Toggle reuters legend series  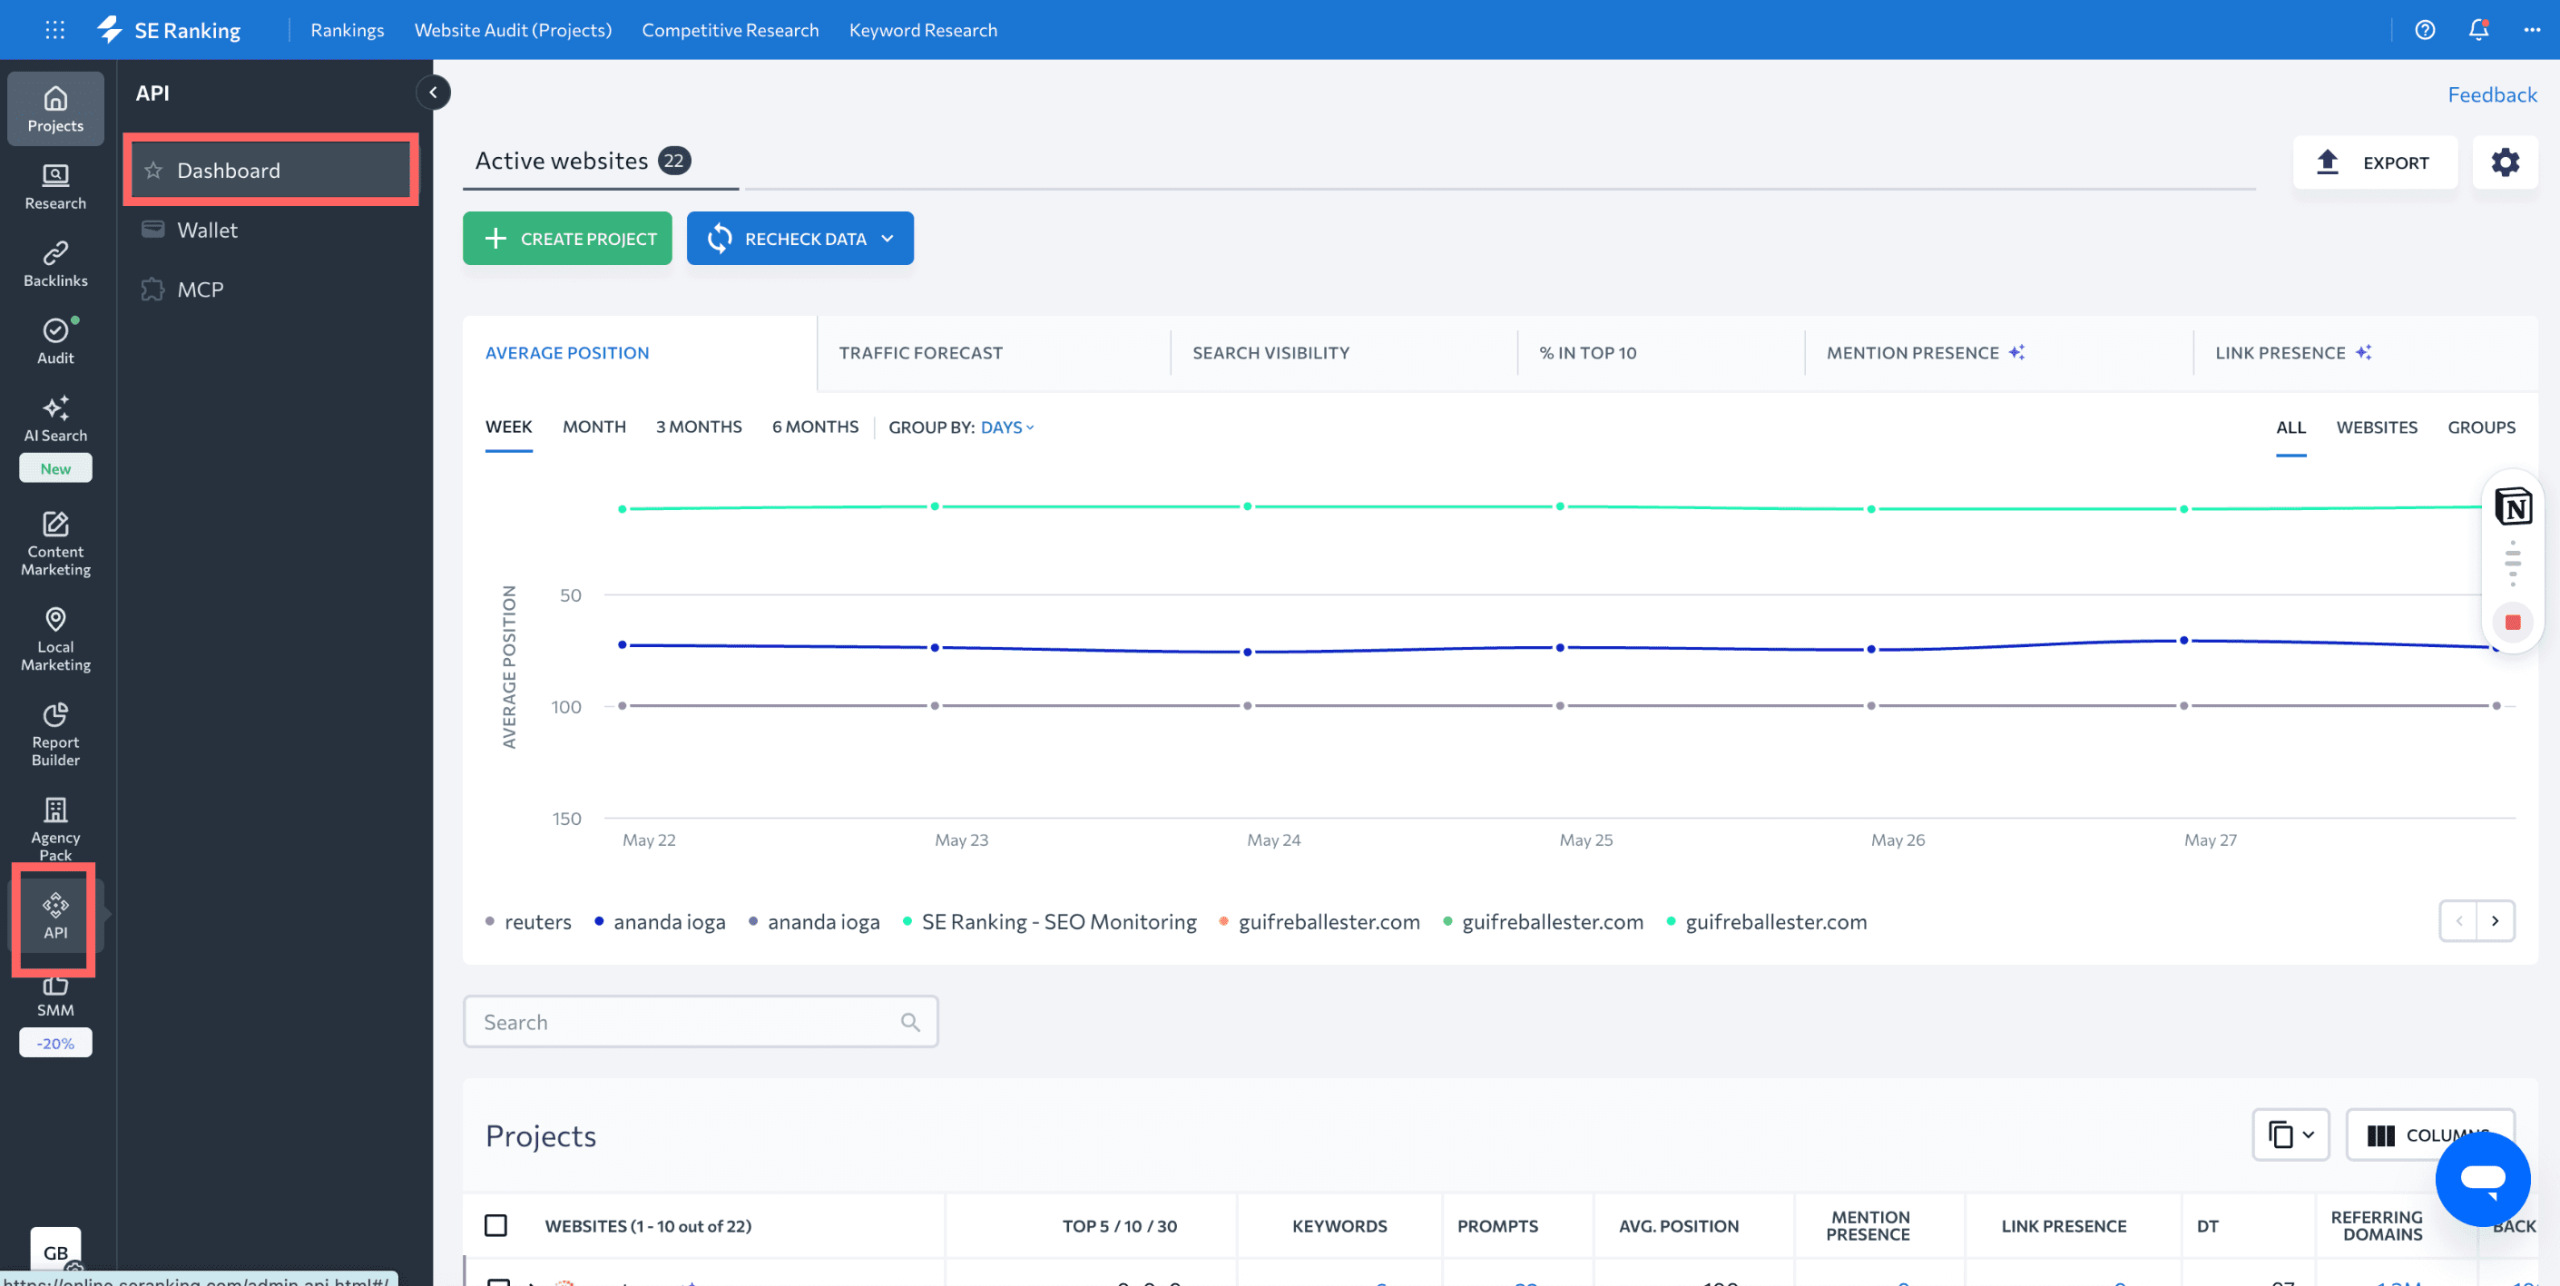click(528, 921)
